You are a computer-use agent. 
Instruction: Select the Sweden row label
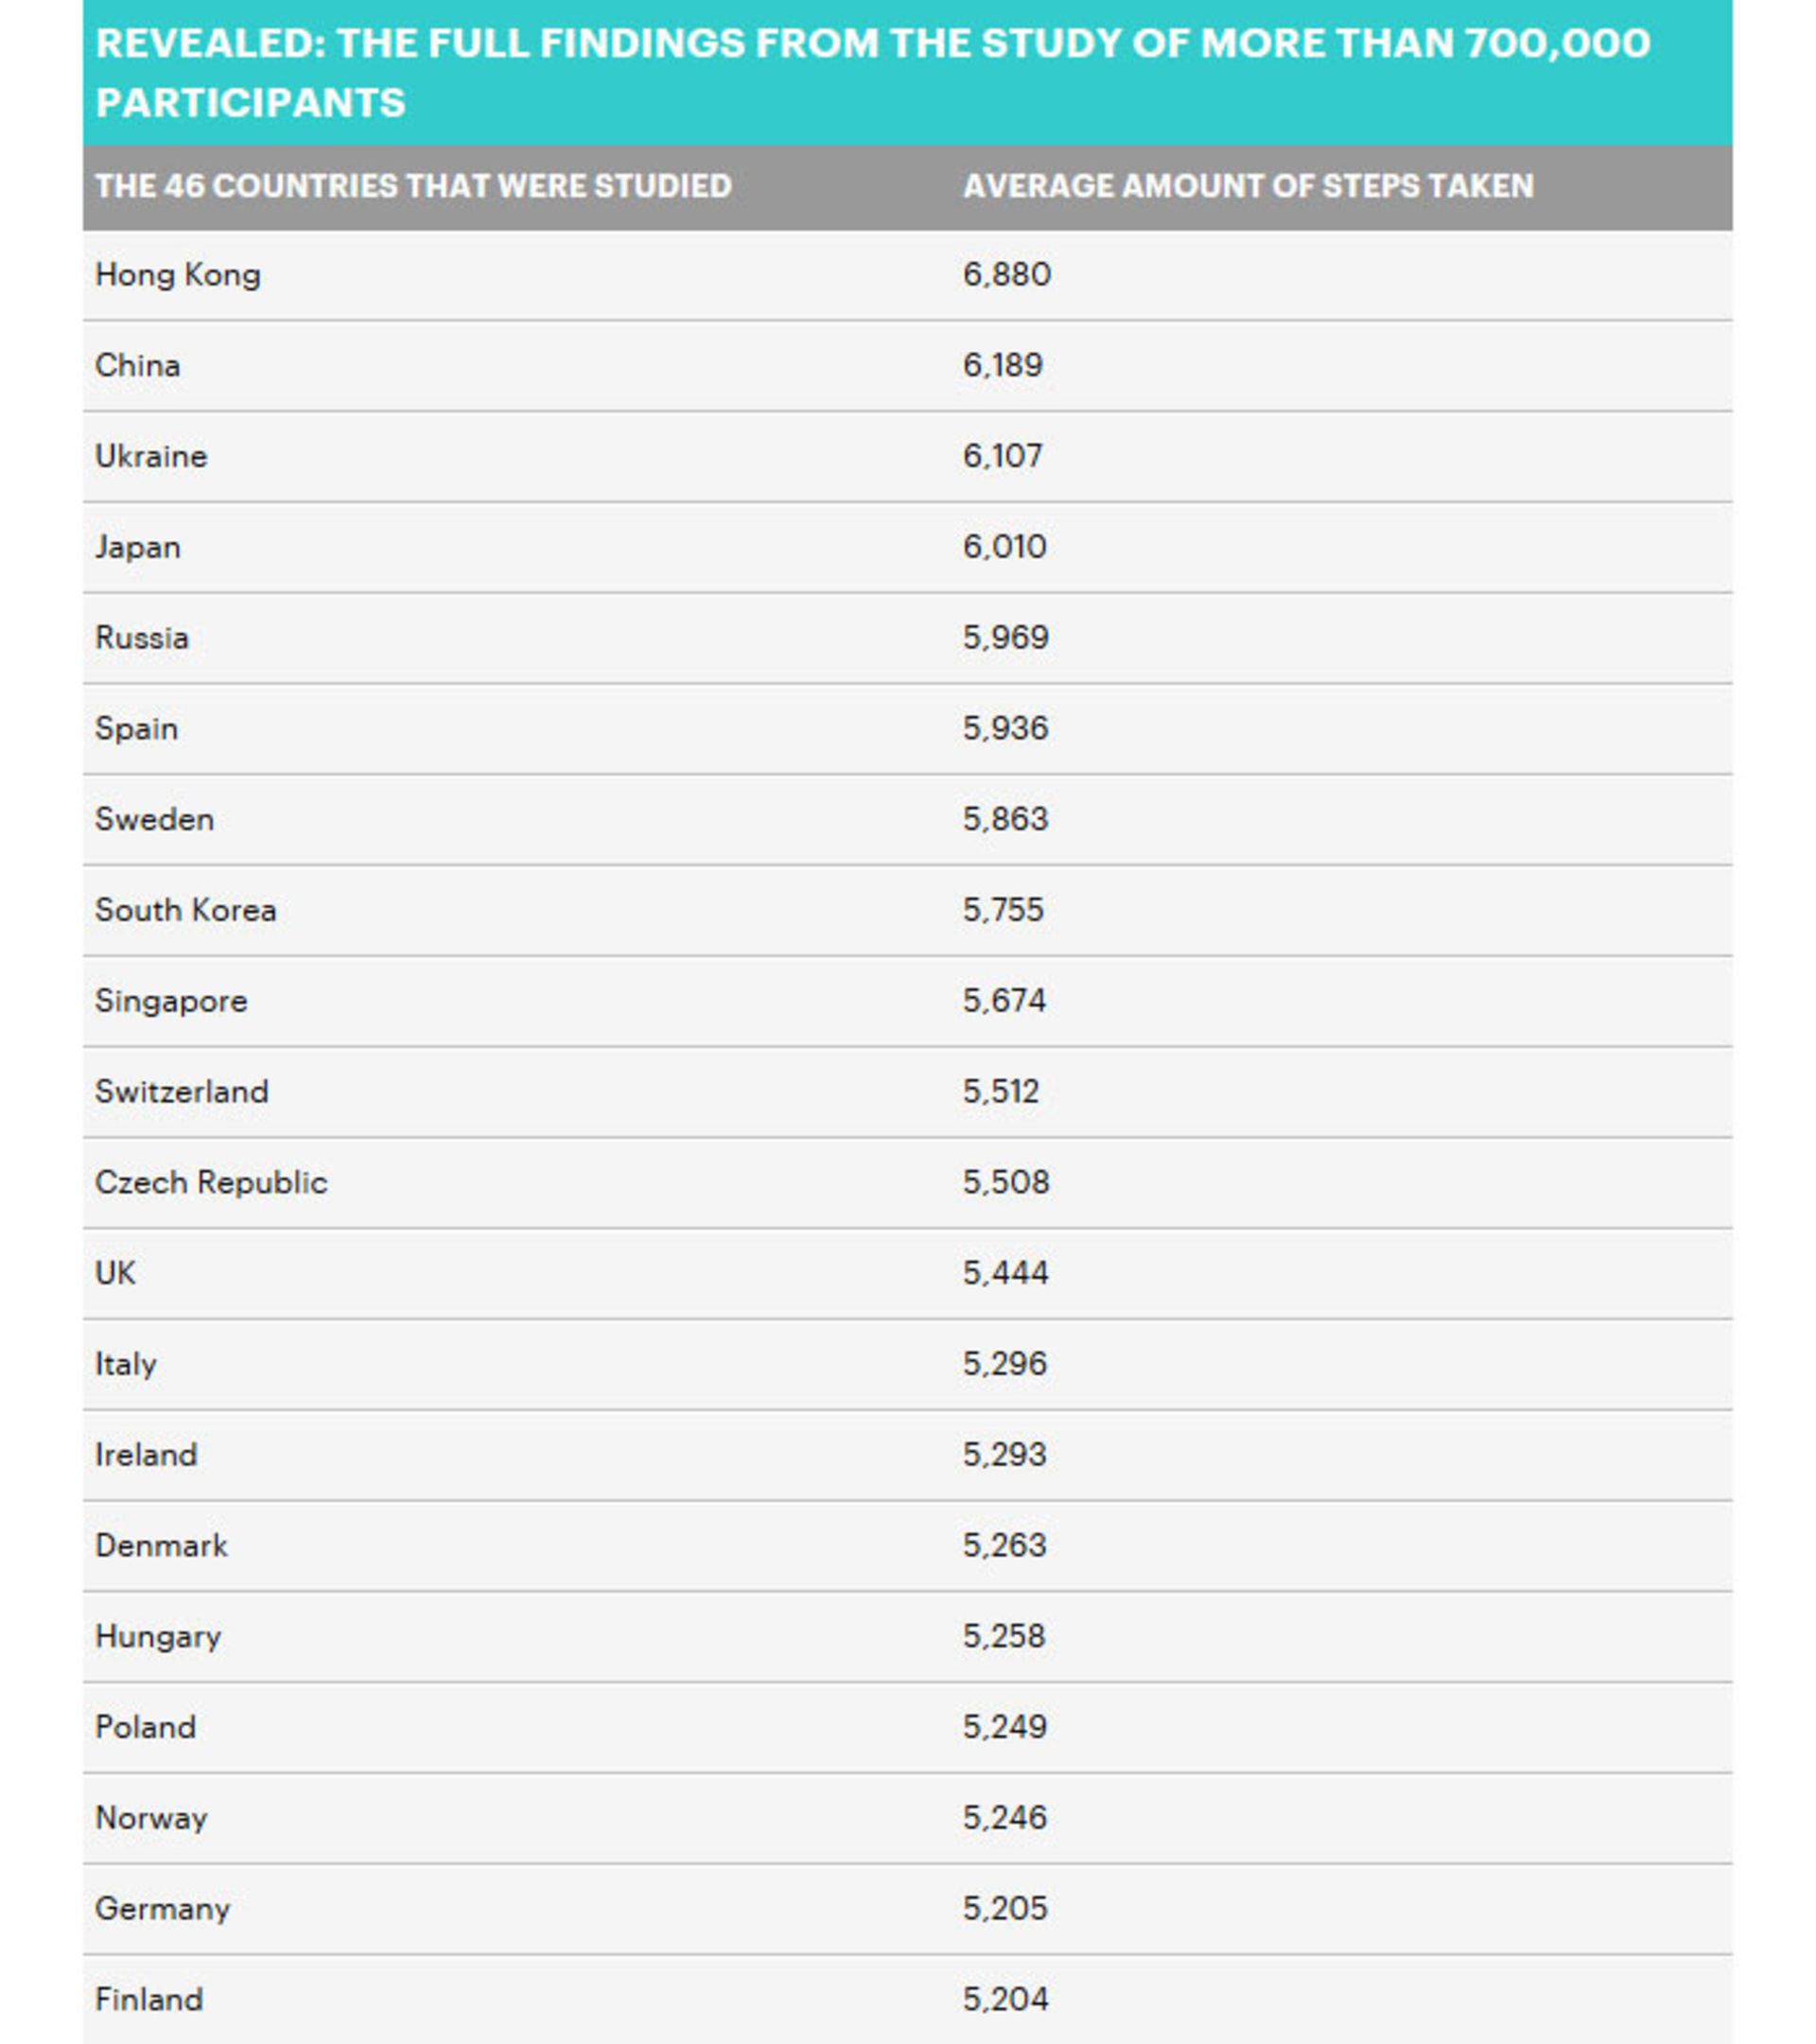[154, 819]
